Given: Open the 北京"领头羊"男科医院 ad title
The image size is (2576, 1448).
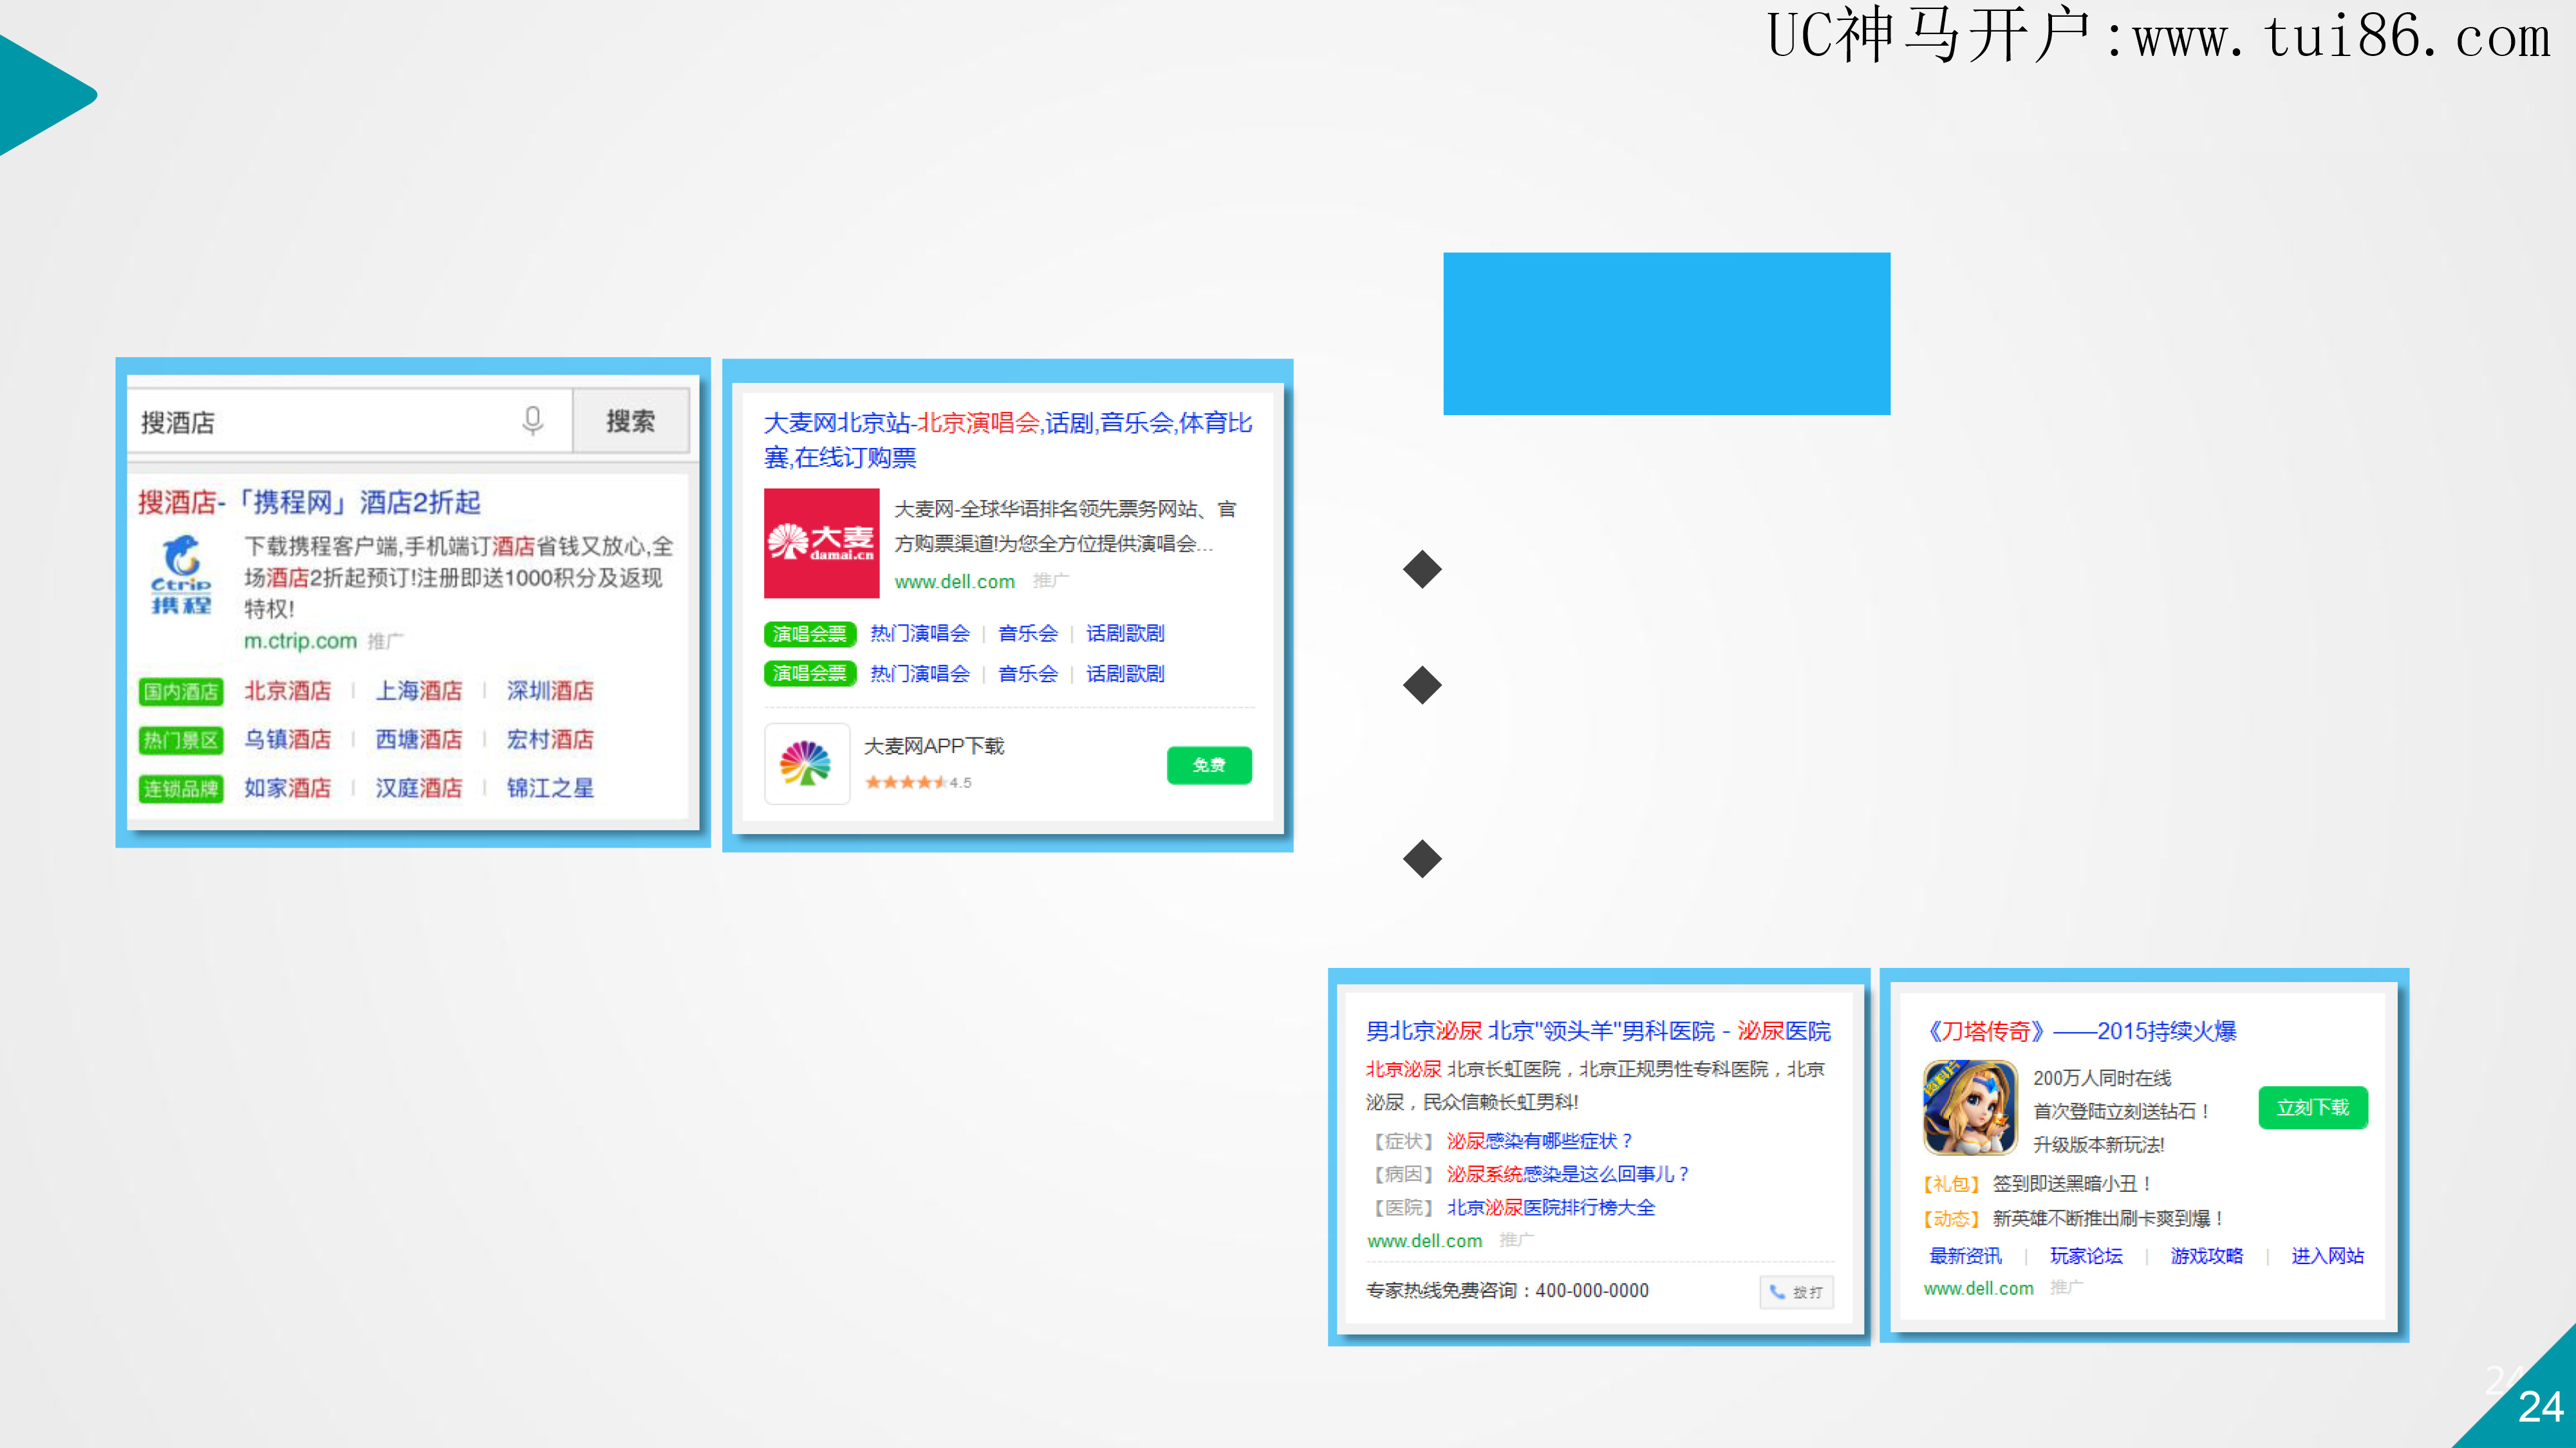Looking at the screenshot, I should [x=1598, y=1031].
